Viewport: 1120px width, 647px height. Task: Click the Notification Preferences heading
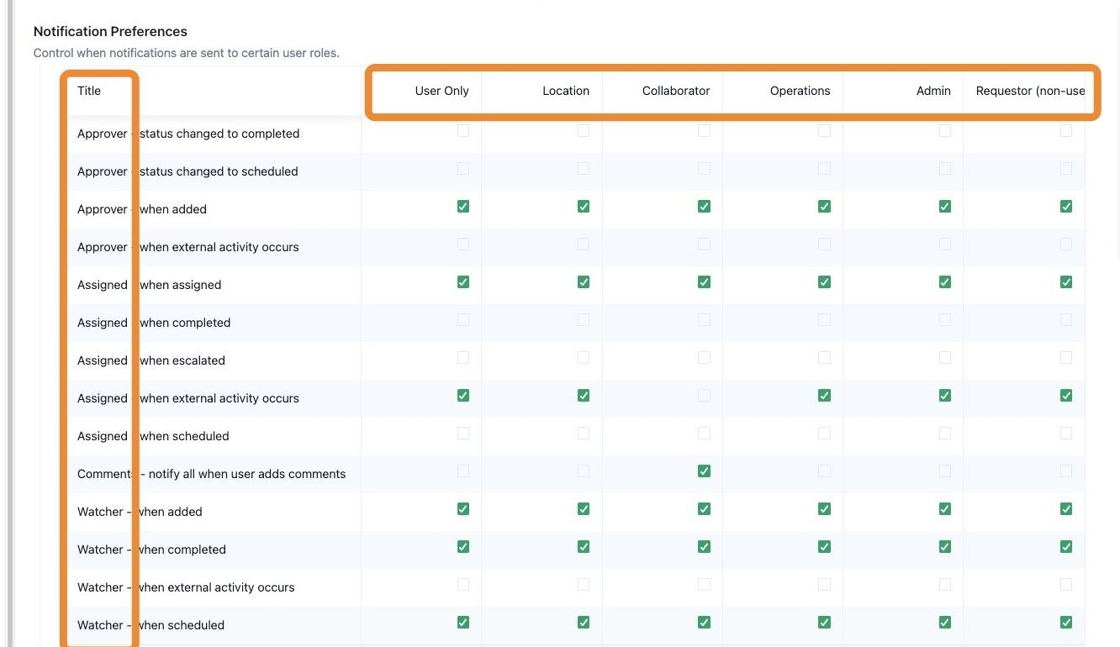[110, 31]
